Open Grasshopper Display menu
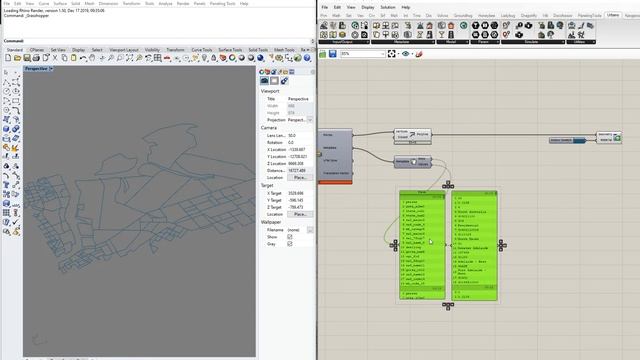 pos(368,7)
